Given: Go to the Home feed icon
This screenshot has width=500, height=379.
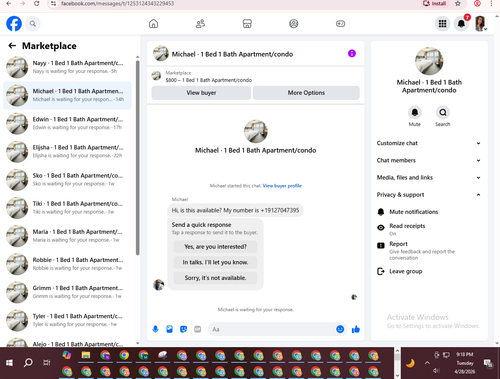Looking at the screenshot, I should click(153, 24).
